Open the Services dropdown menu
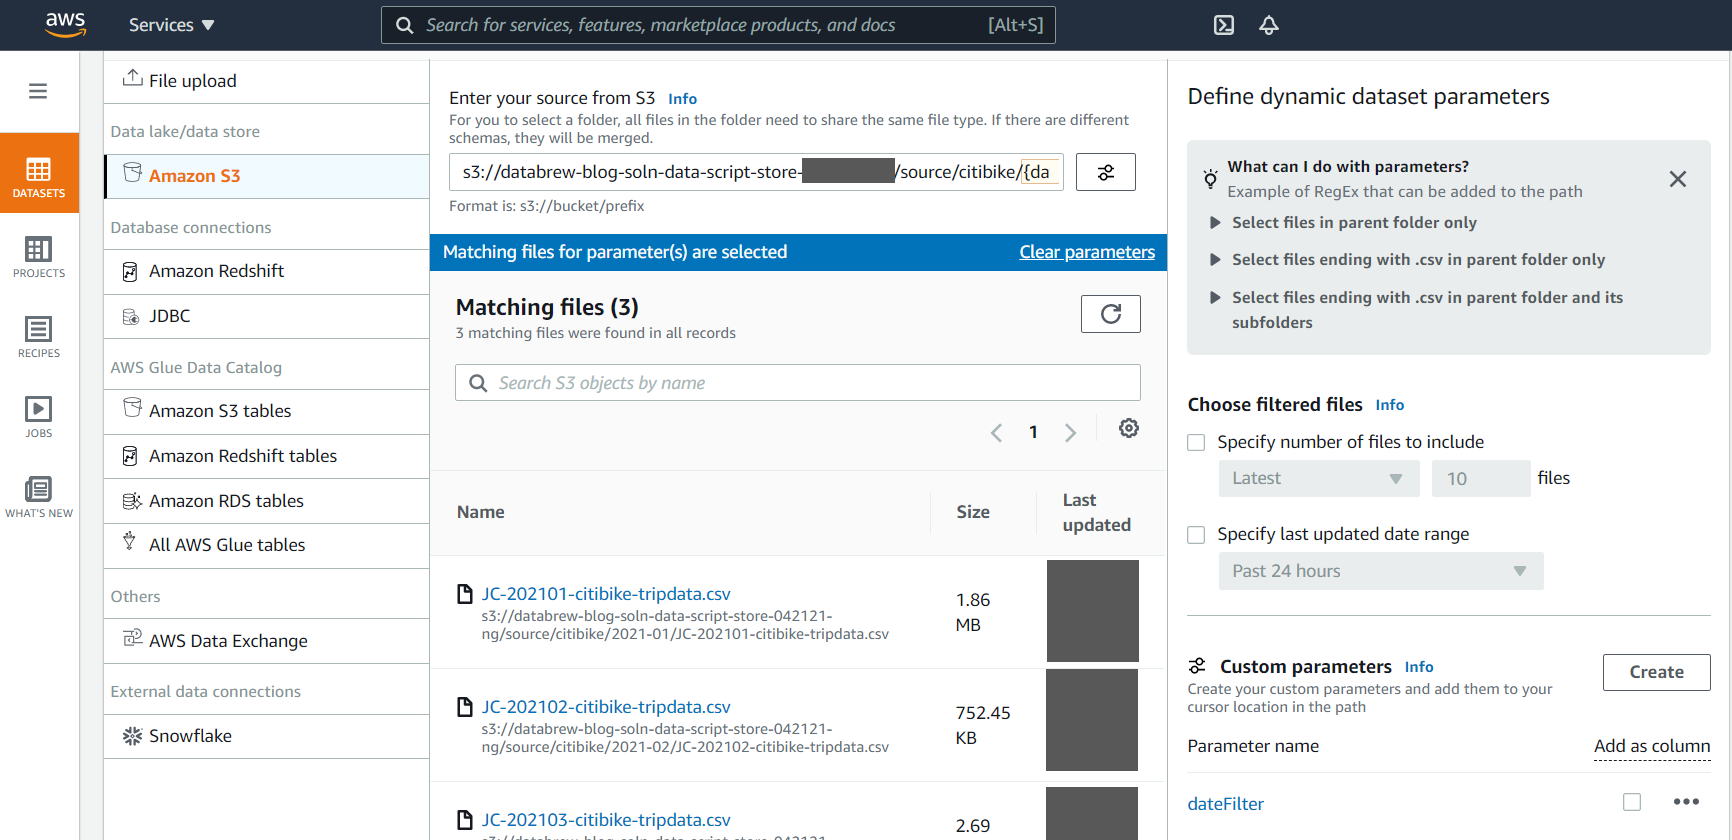1732x840 pixels. point(171,25)
